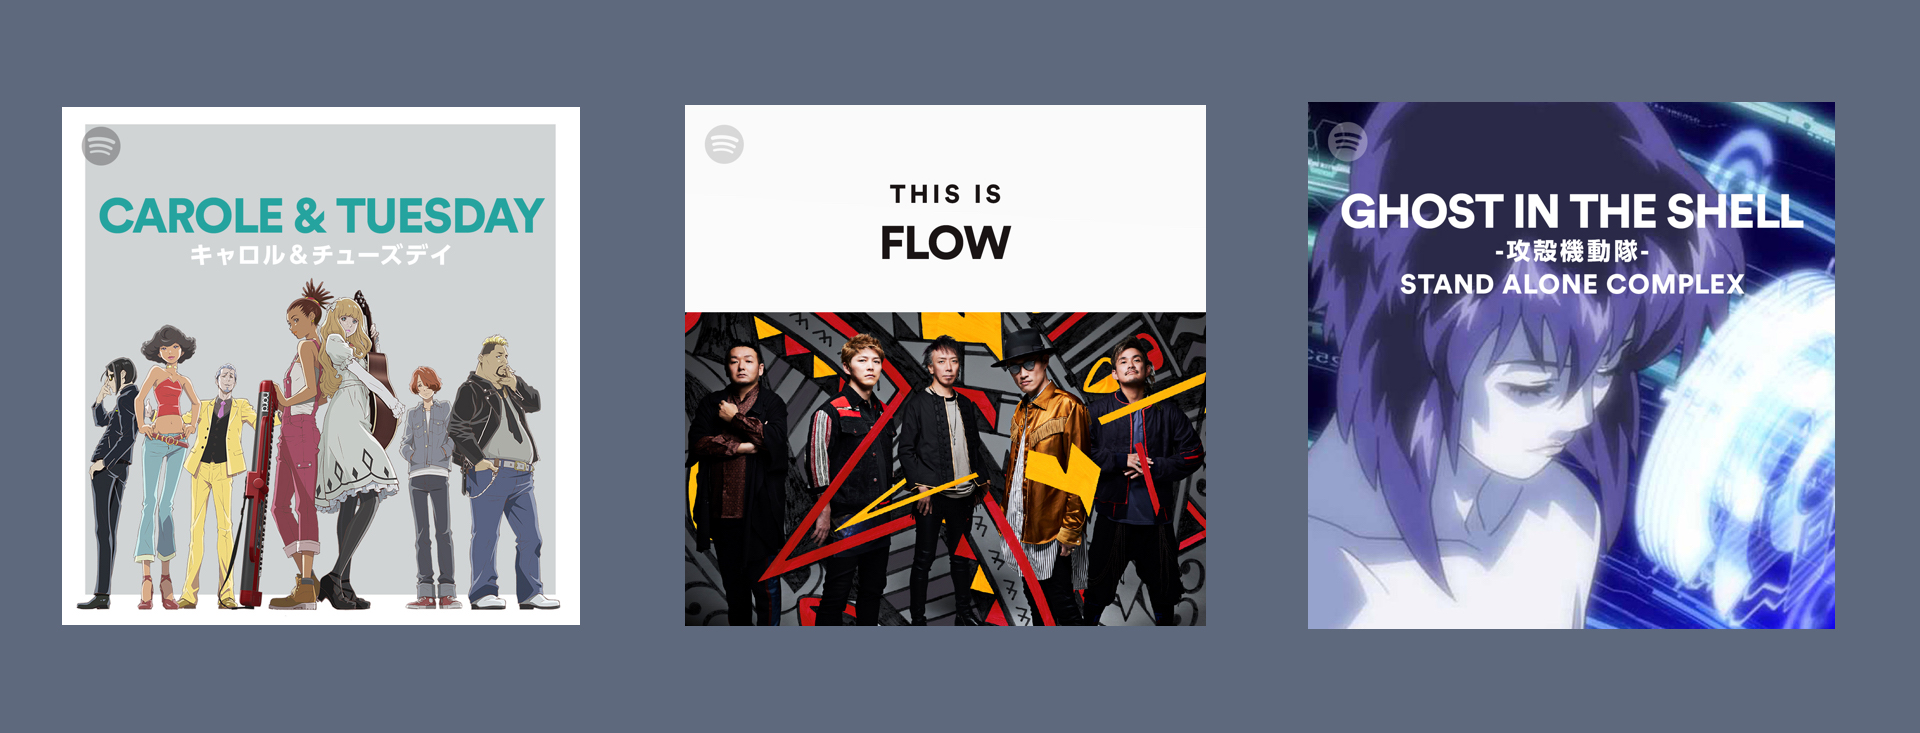1920x733 pixels.
Task: Click the Spotify logo on Carole & Tuesday cover
Action: tap(101, 146)
